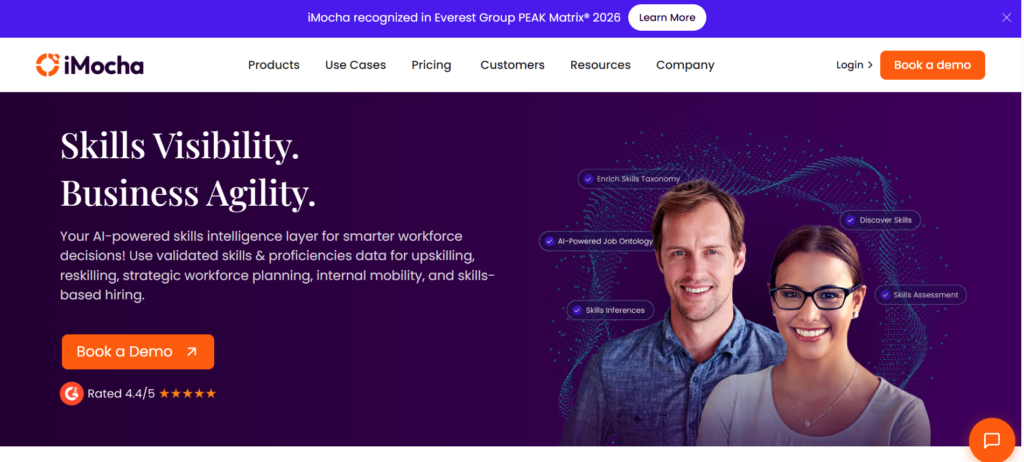This screenshot has width=1024, height=462.
Task: Expand the Use Cases menu
Action: [355, 65]
